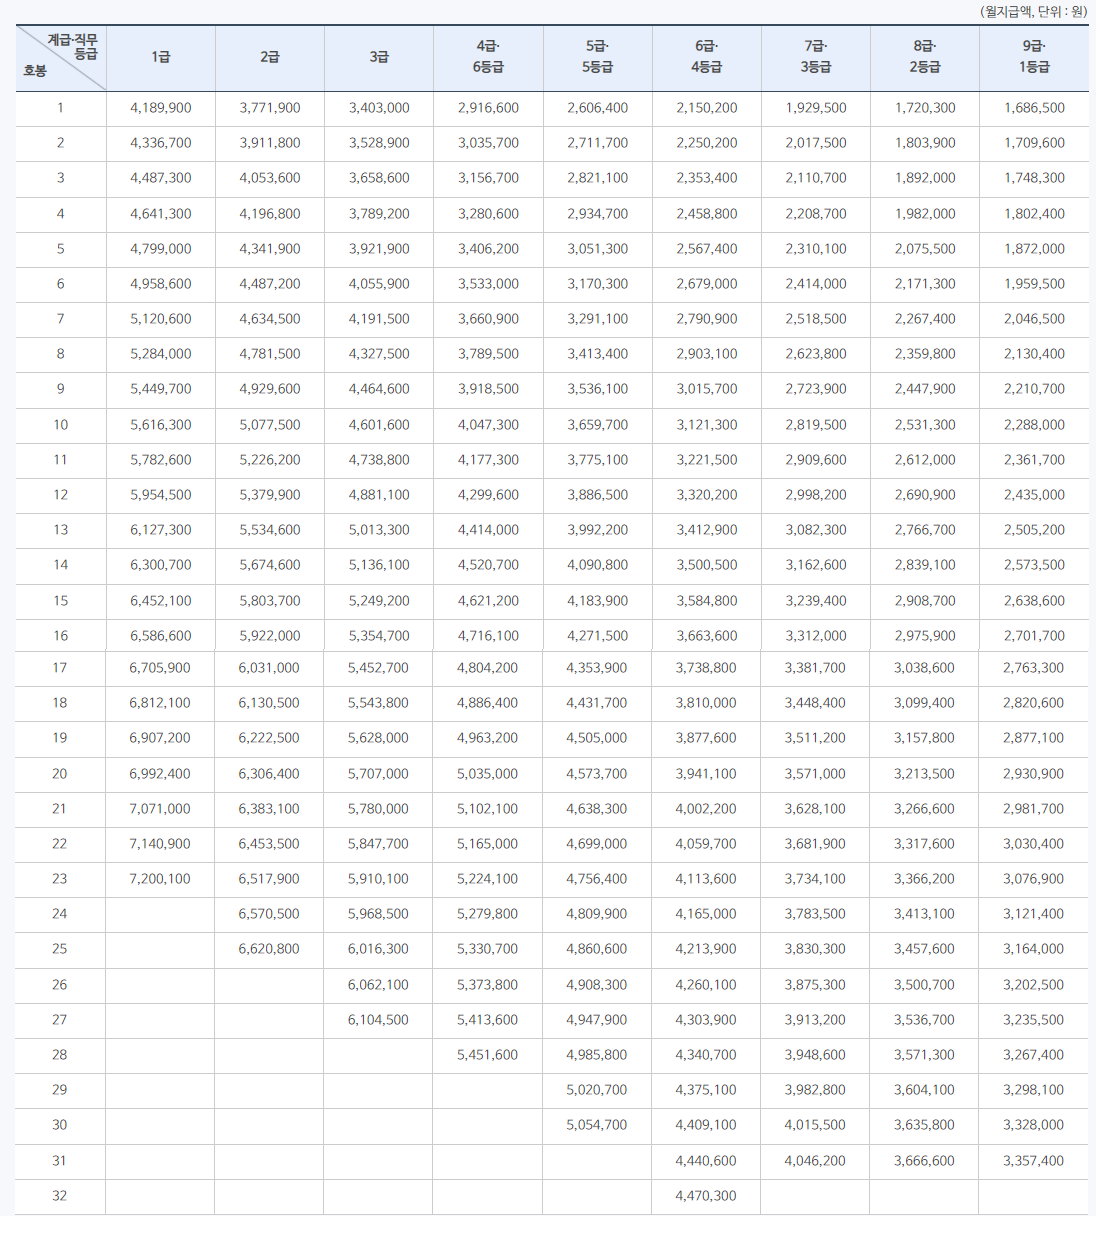The image size is (1096, 1233).
Task: Select cell value 1,686,500
Action: [1034, 108]
